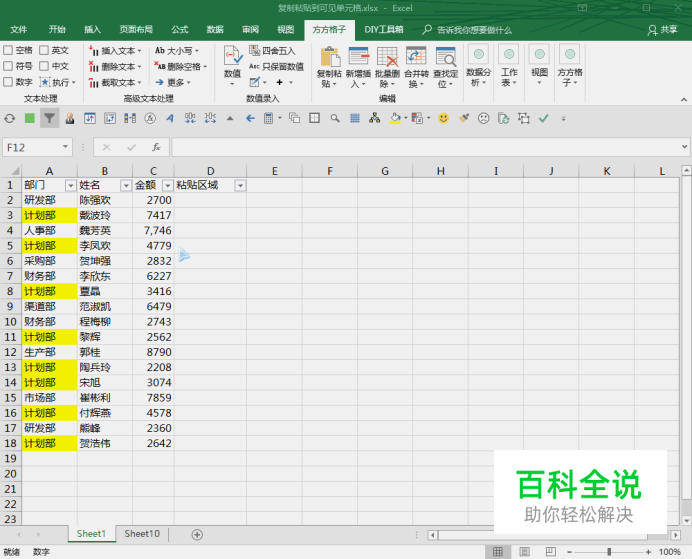Toggle the filter funnel icon
Screen dimensions: 692x559
coord(49,118)
